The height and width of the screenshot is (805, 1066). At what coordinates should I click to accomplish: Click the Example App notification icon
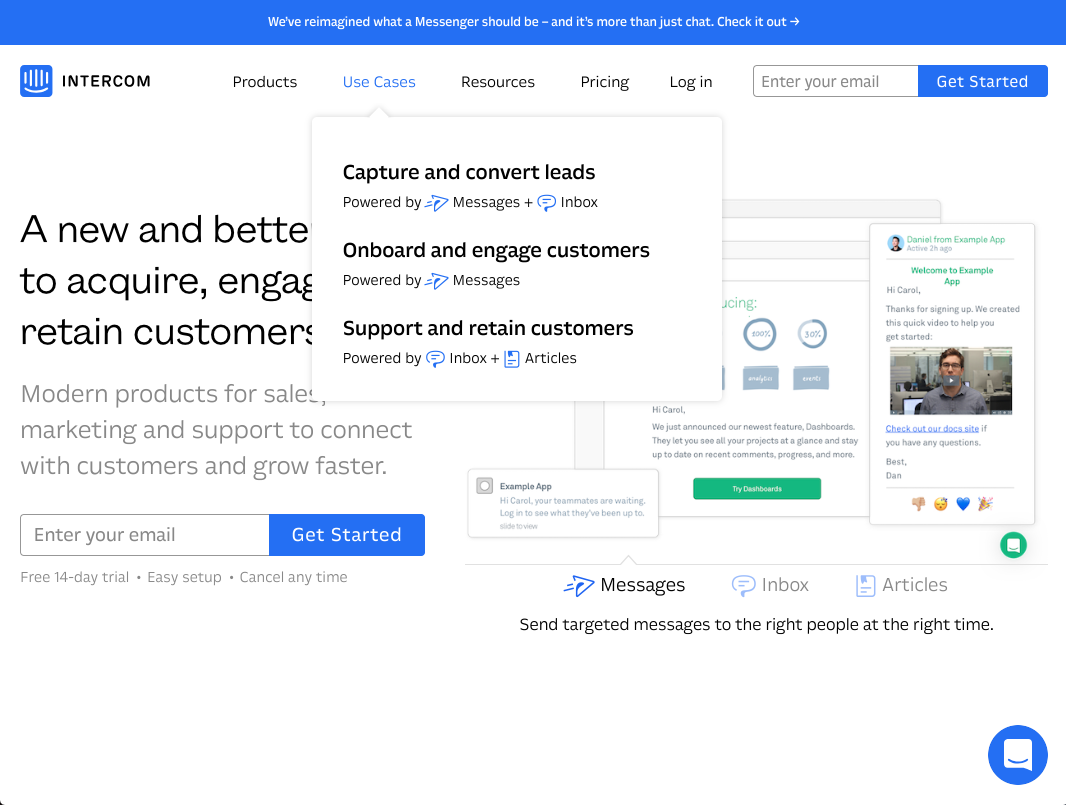tap(485, 486)
